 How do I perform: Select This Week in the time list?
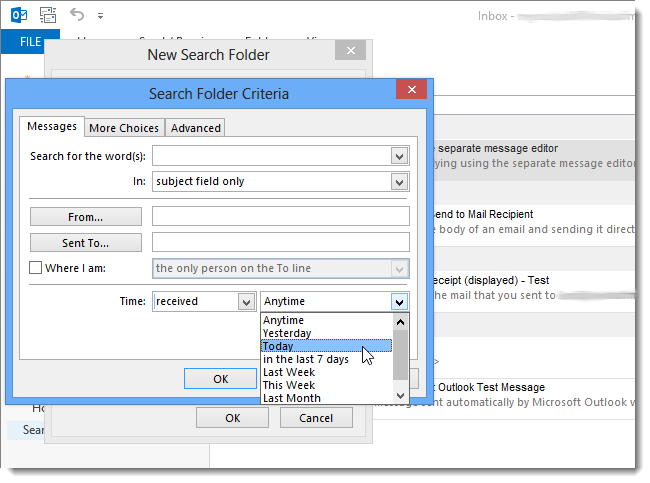click(x=327, y=385)
